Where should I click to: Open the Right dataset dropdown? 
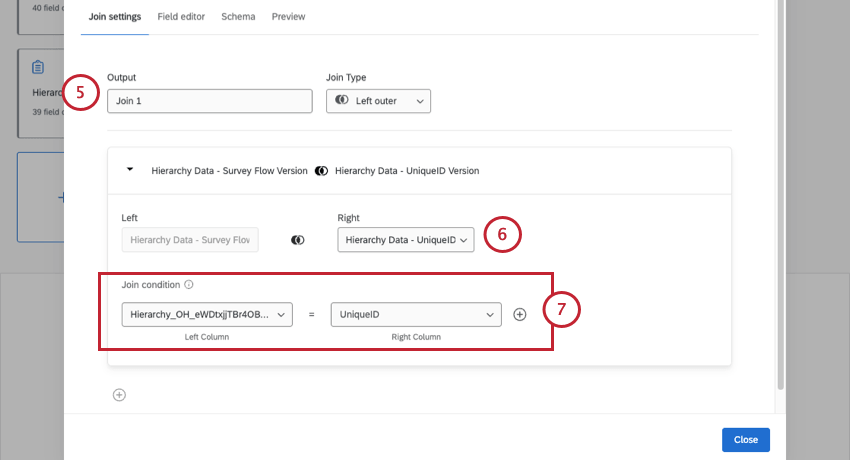coord(405,240)
